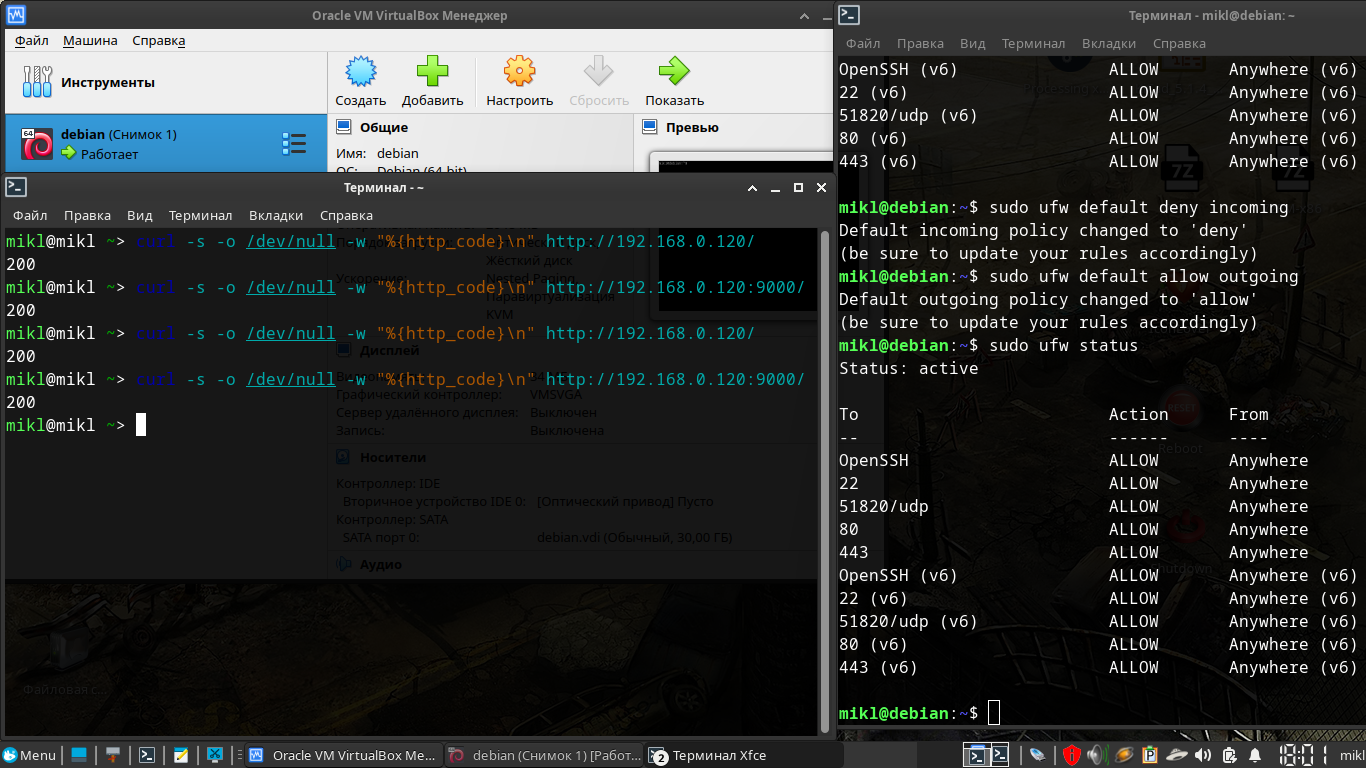
Task: Click the taskbar clock
Action: coord(1303,755)
